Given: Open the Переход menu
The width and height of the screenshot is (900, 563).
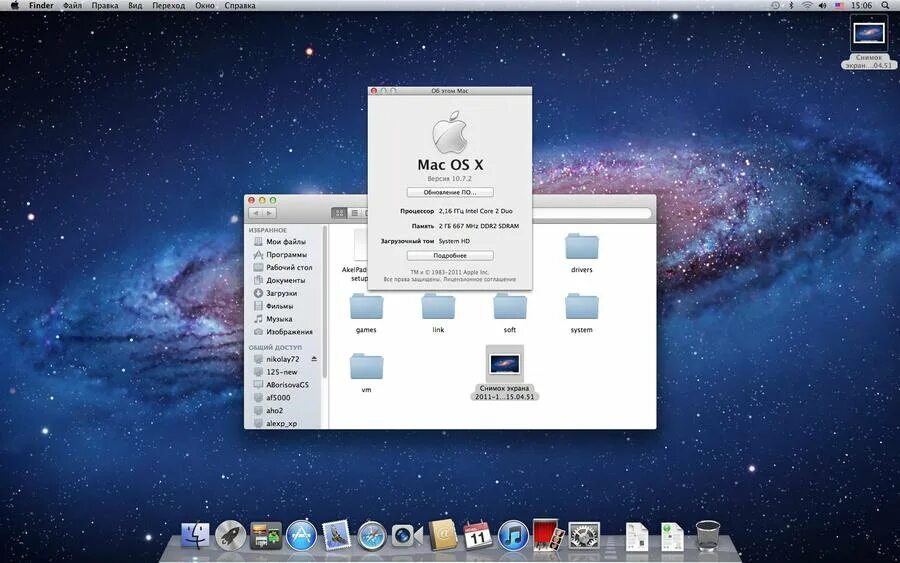Looking at the screenshot, I should (x=168, y=5).
